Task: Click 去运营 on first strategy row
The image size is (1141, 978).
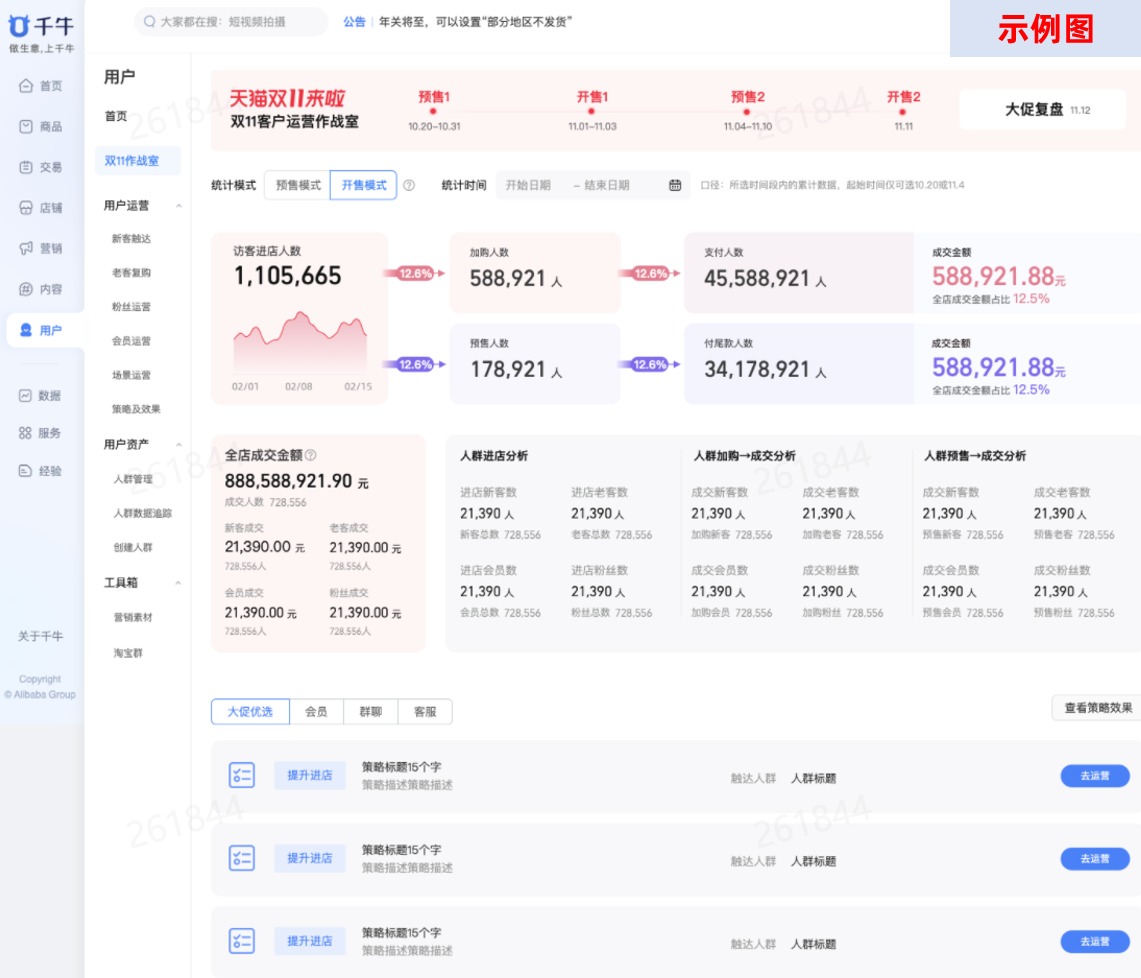Action: point(1095,776)
